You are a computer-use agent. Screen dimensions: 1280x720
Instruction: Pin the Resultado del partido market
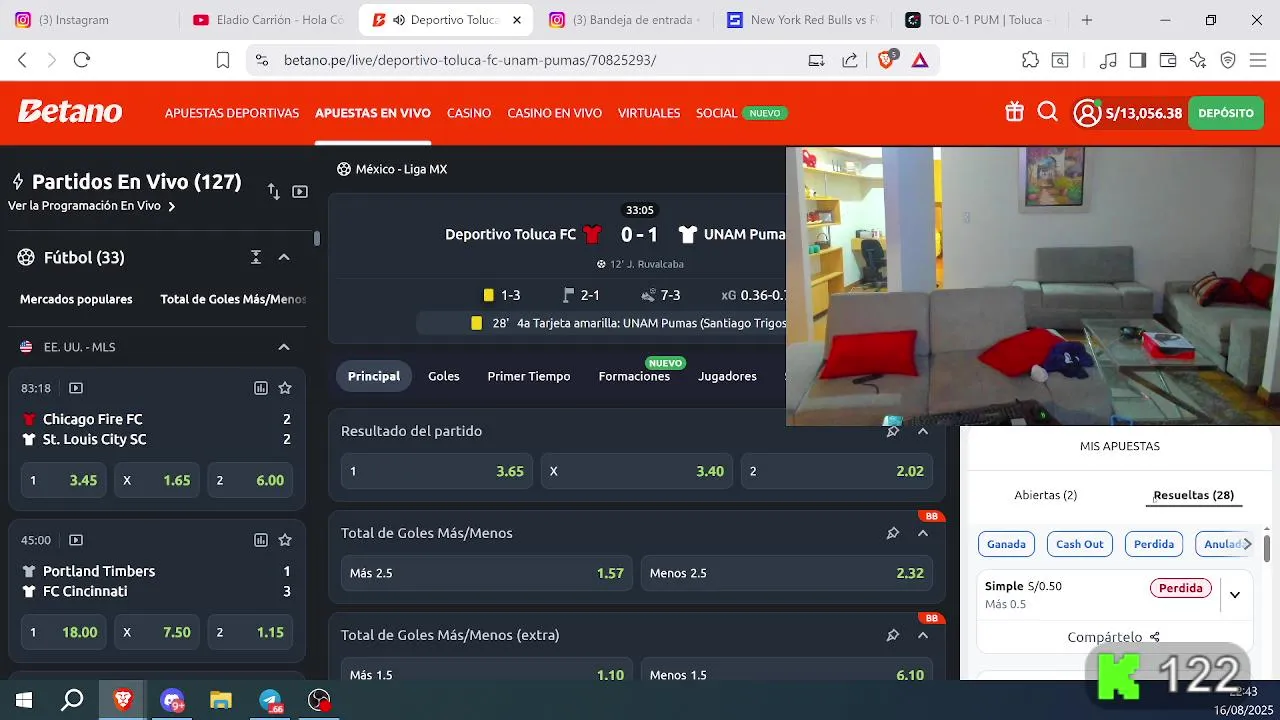pos(892,431)
